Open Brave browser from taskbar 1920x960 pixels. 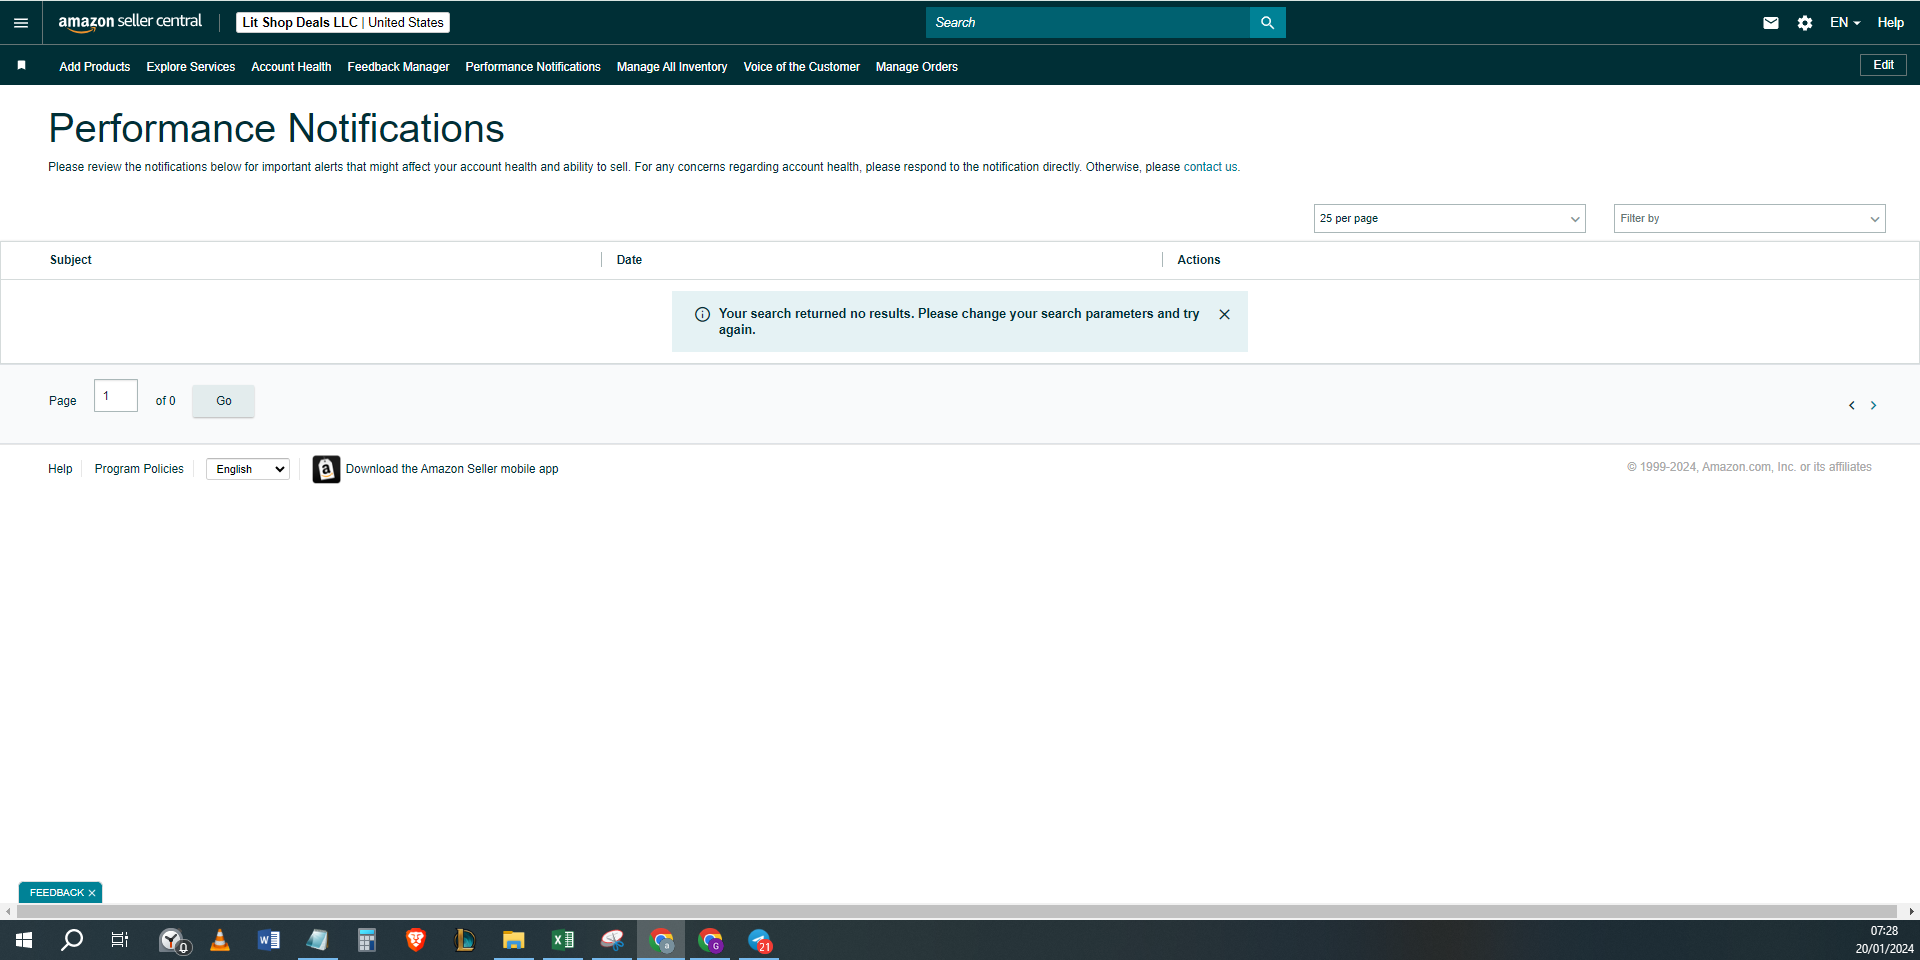(416, 940)
